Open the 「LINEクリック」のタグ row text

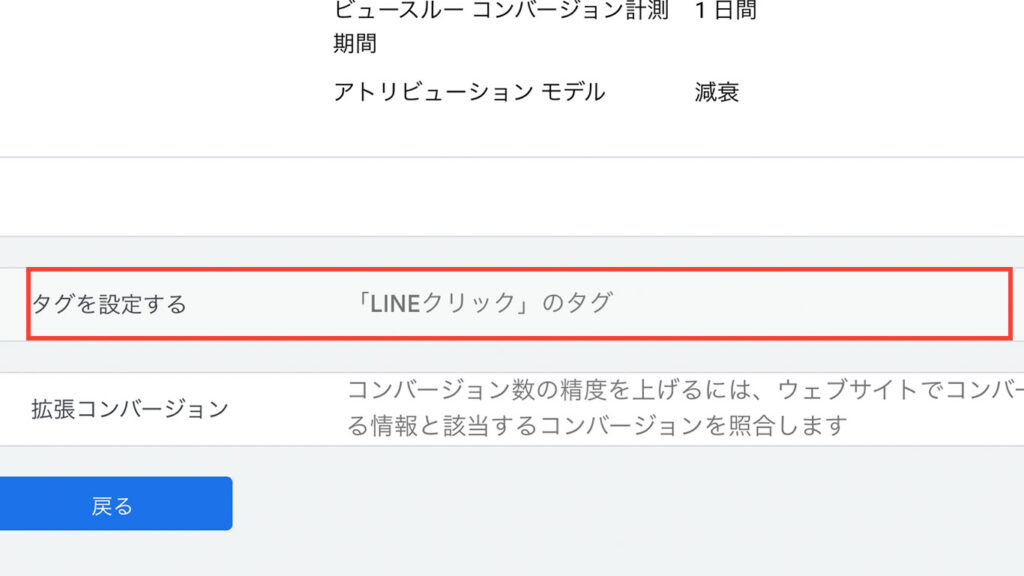pos(482,303)
